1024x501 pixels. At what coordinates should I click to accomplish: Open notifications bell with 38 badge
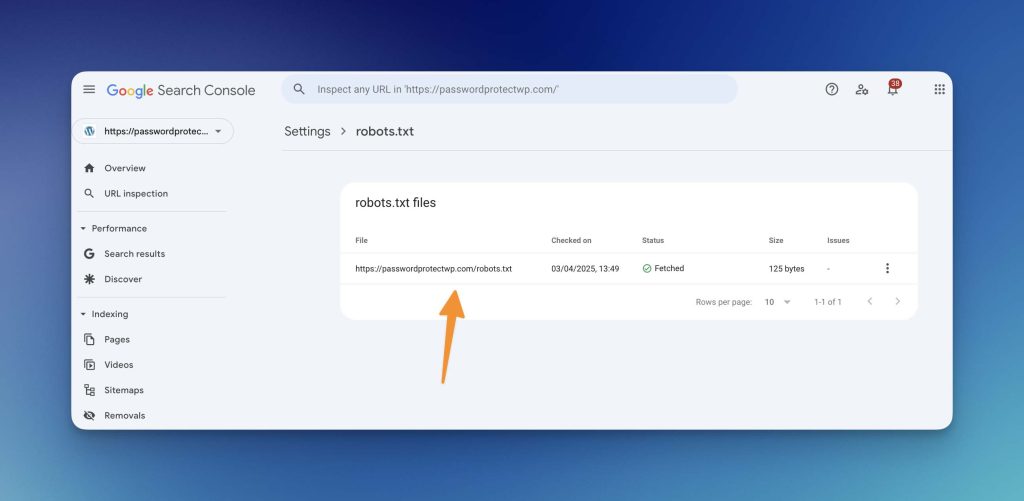[x=893, y=88]
